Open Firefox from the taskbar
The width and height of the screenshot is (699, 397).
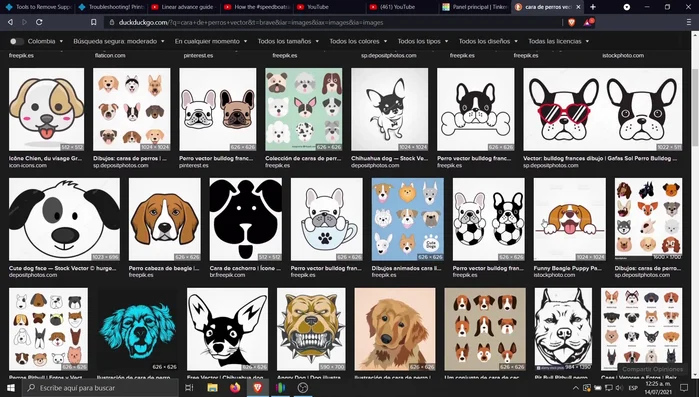pos(235,388)
